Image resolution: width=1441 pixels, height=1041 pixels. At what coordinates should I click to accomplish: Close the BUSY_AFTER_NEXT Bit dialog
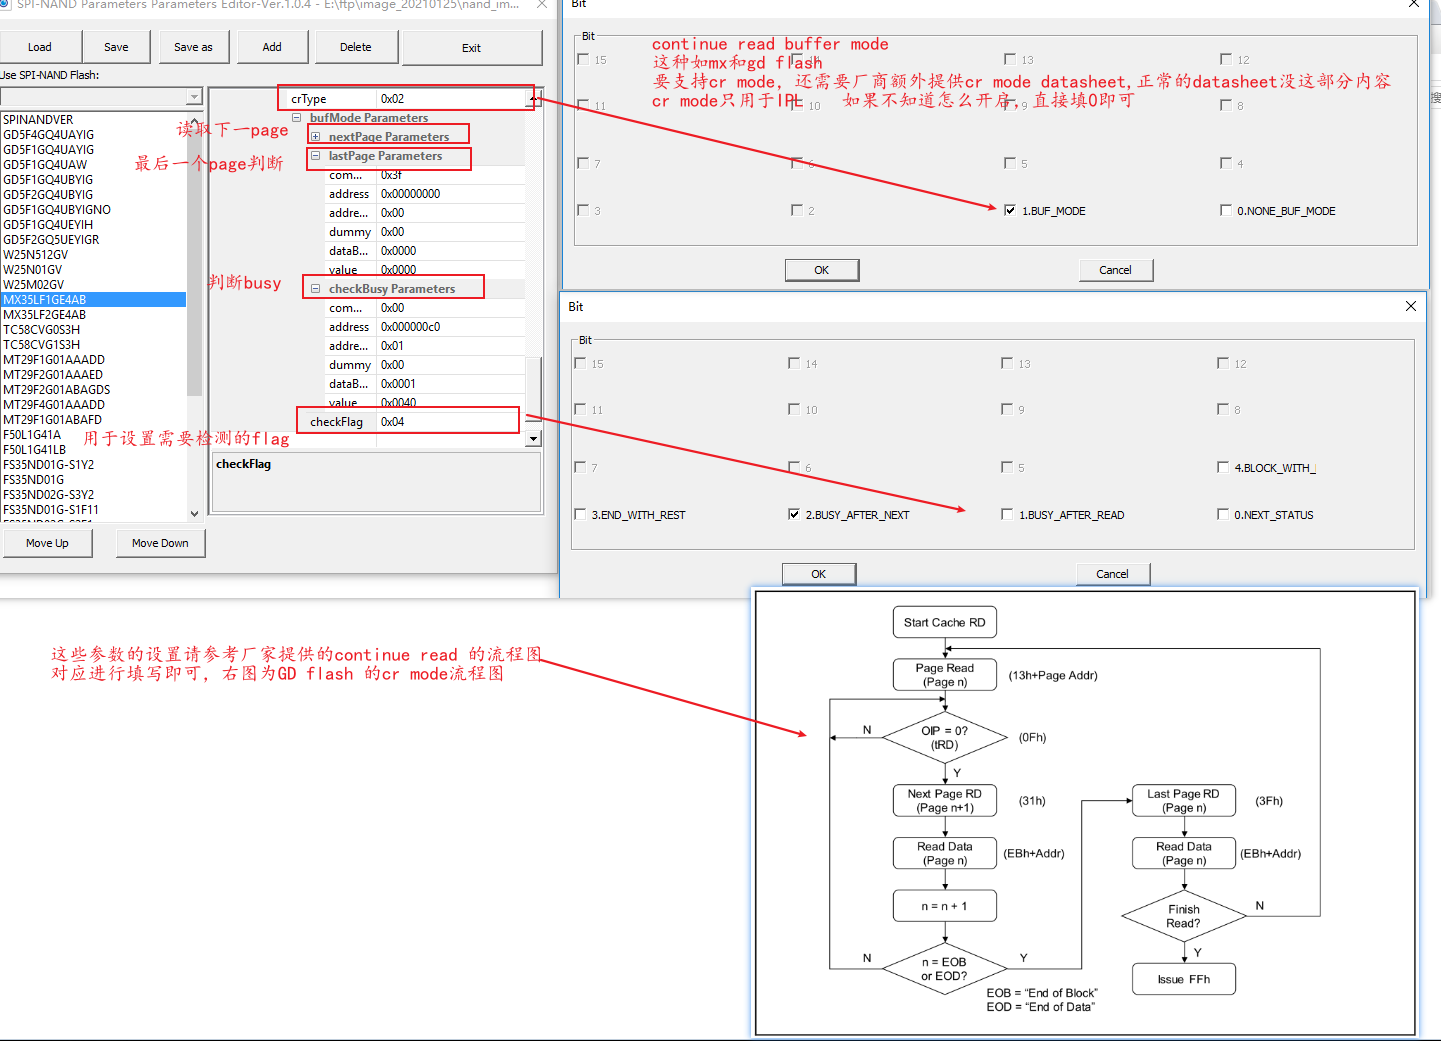[1410, 306]
